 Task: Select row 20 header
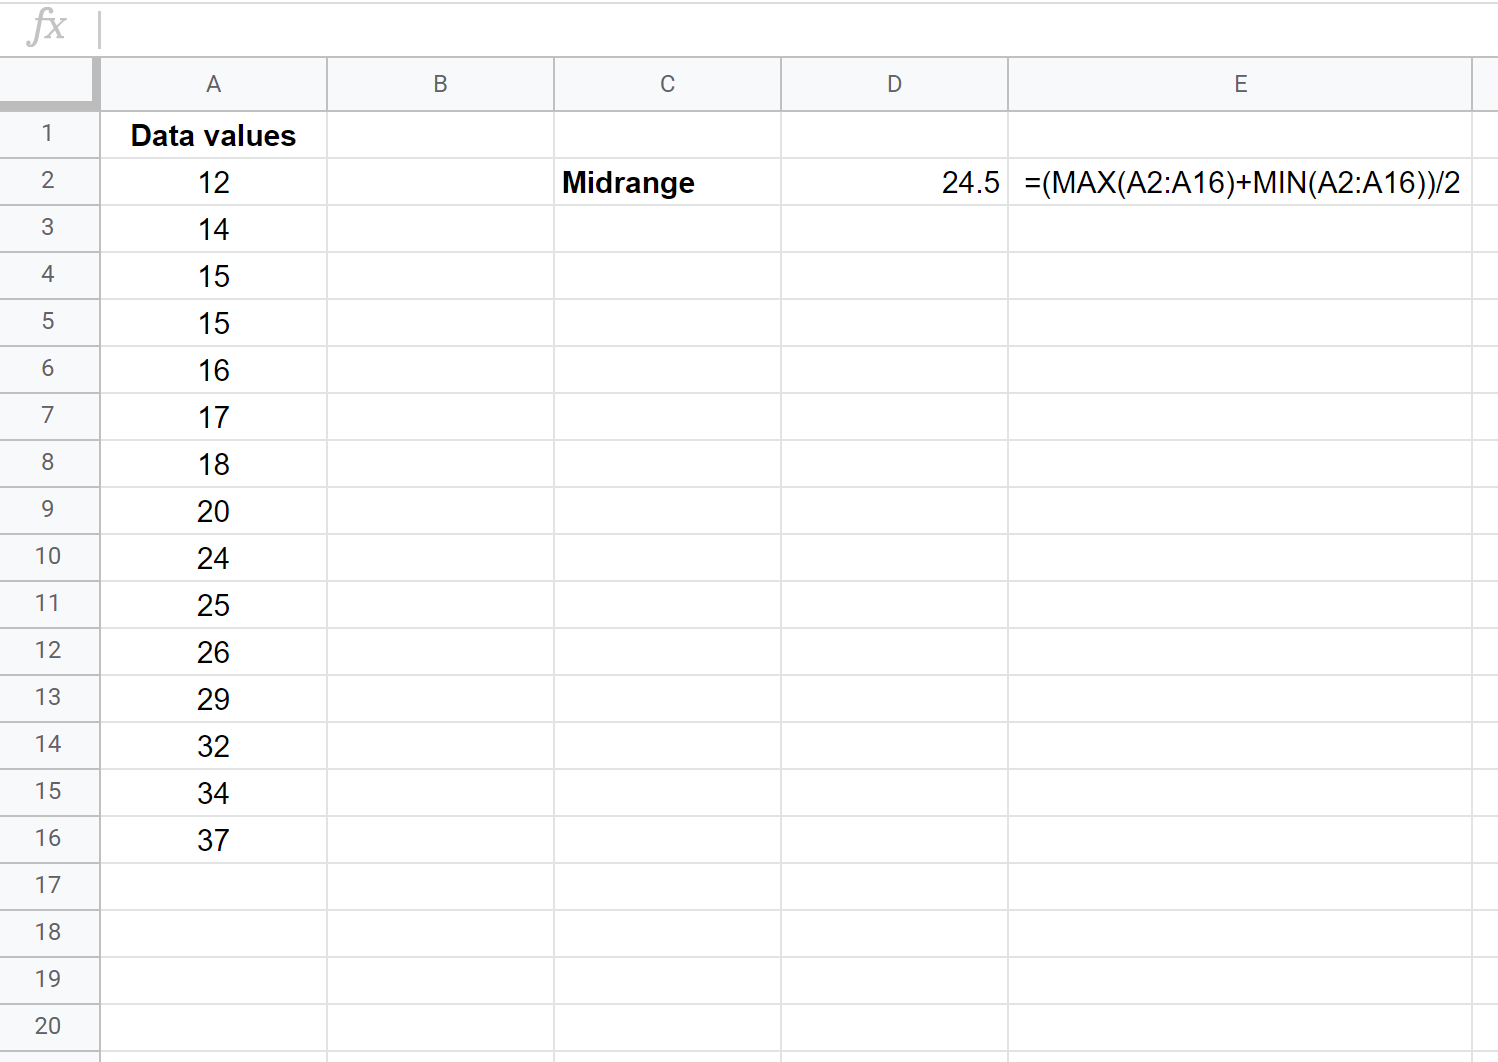coord(48,1027)
